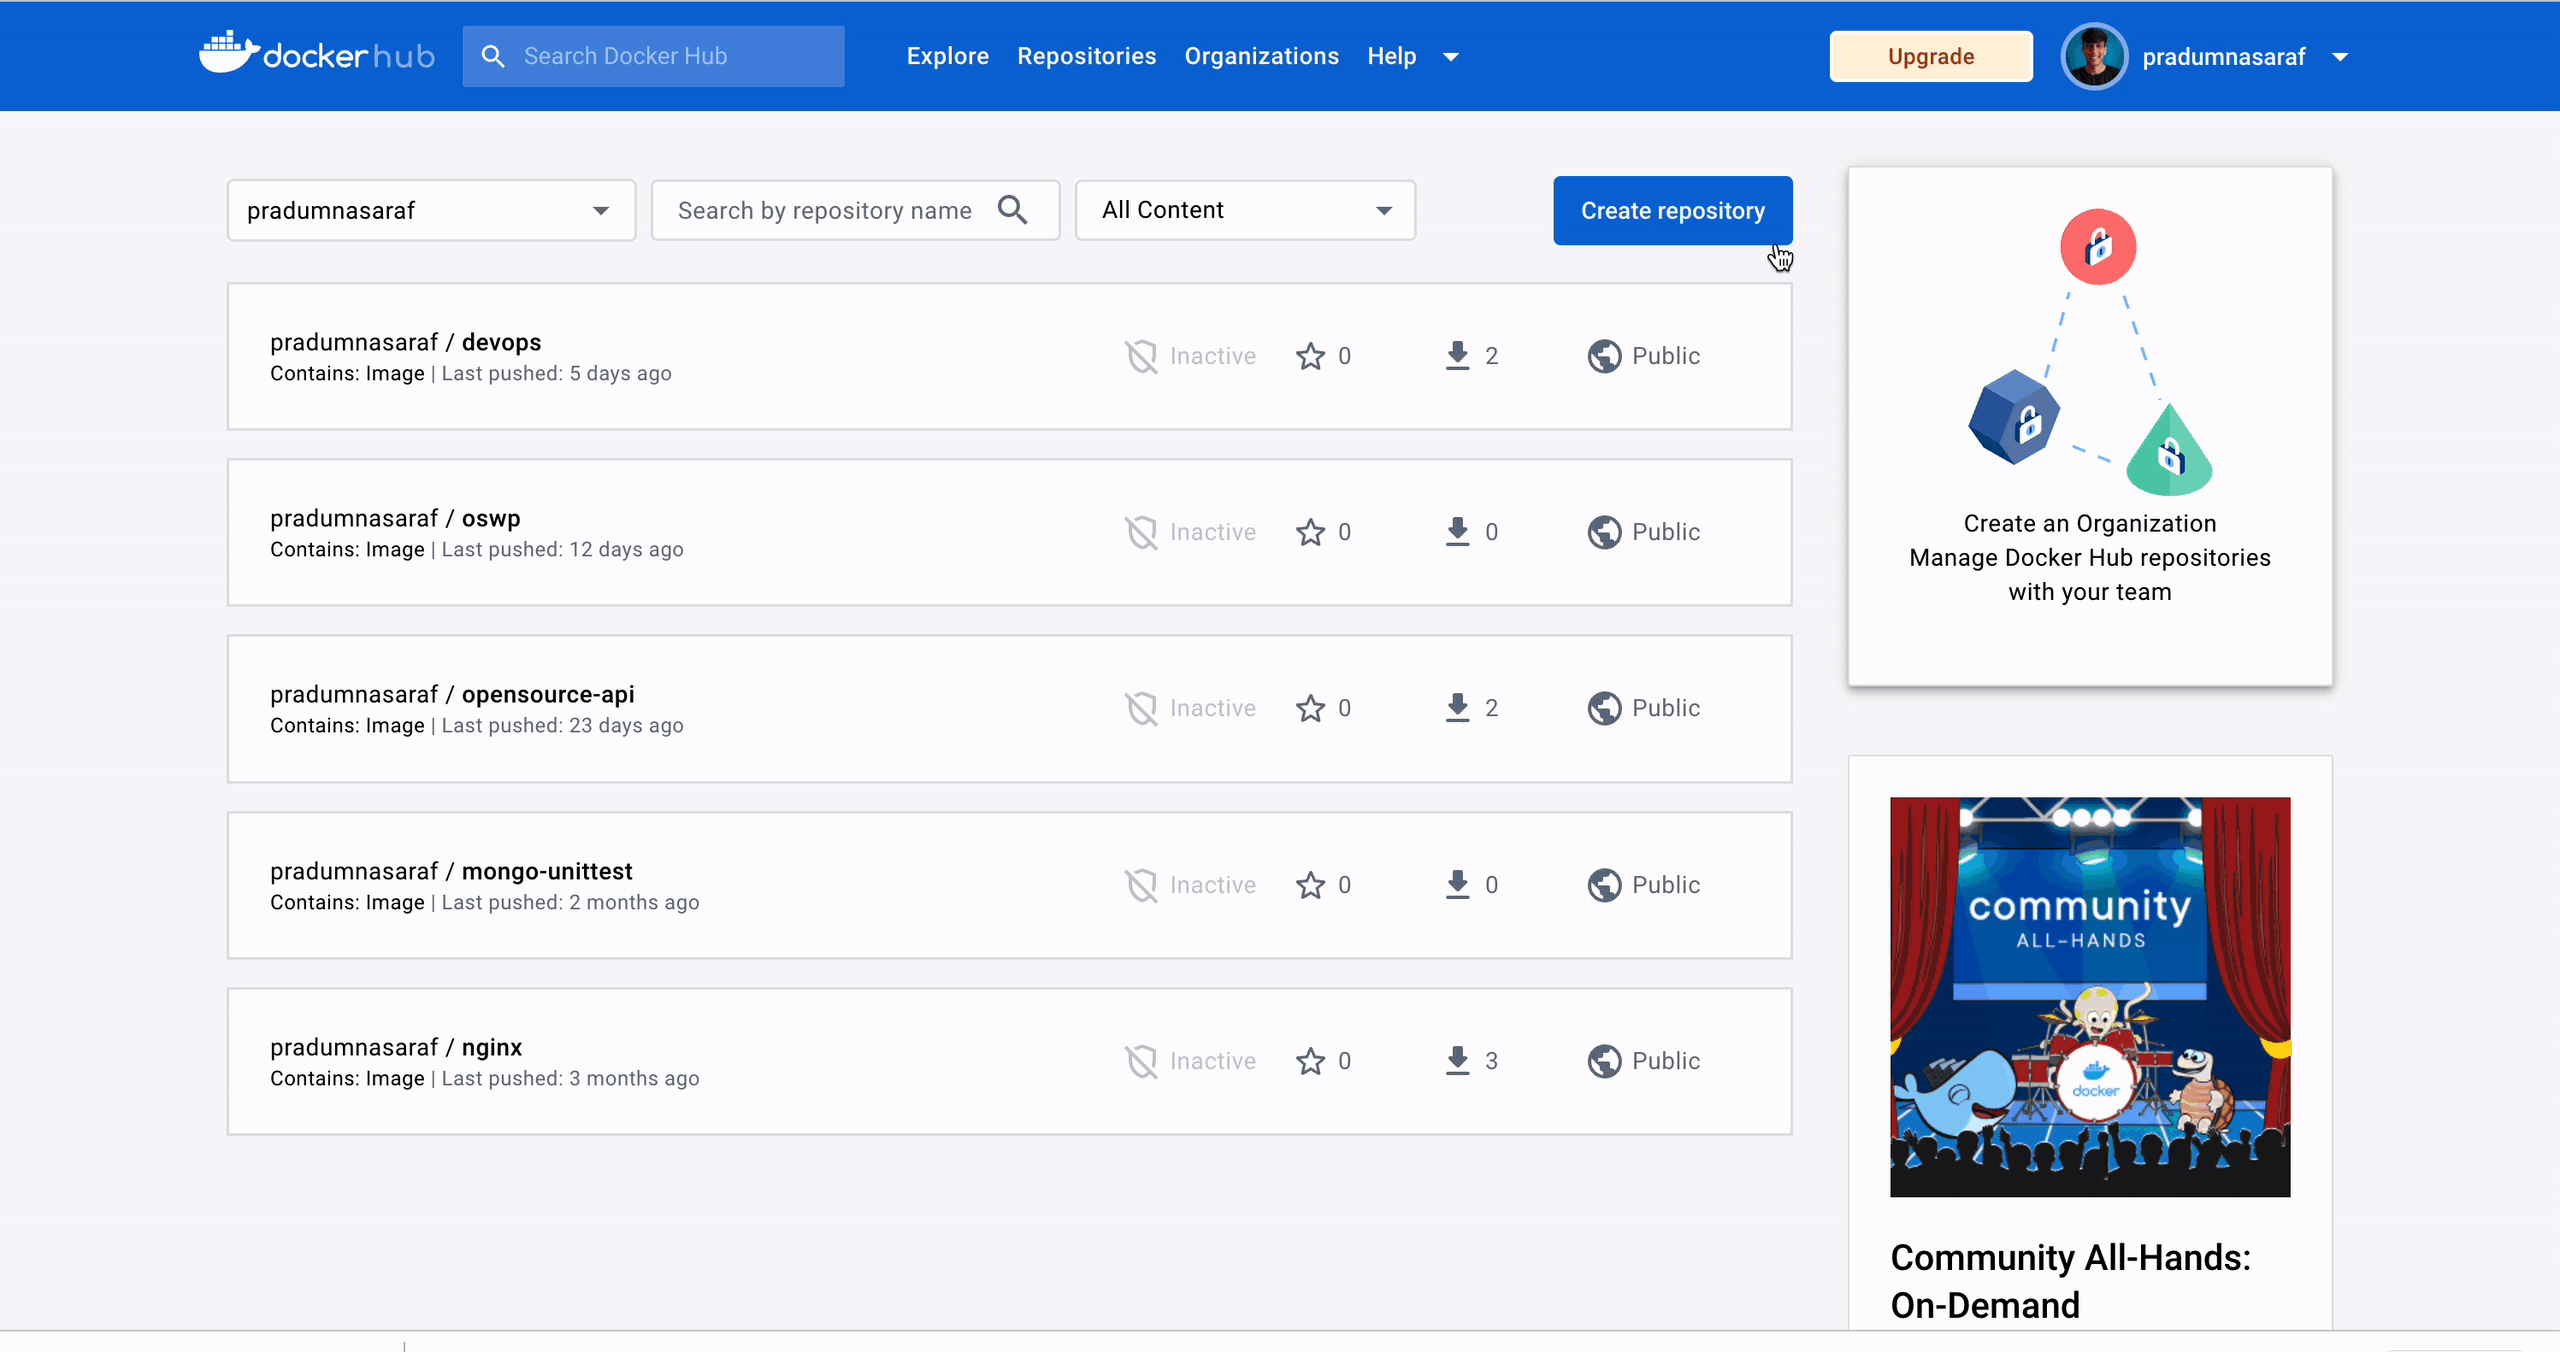This screenshot has height=1352, width=2560.
Task: Open the account menu arrow beside username
Action: pos(2339,57)
